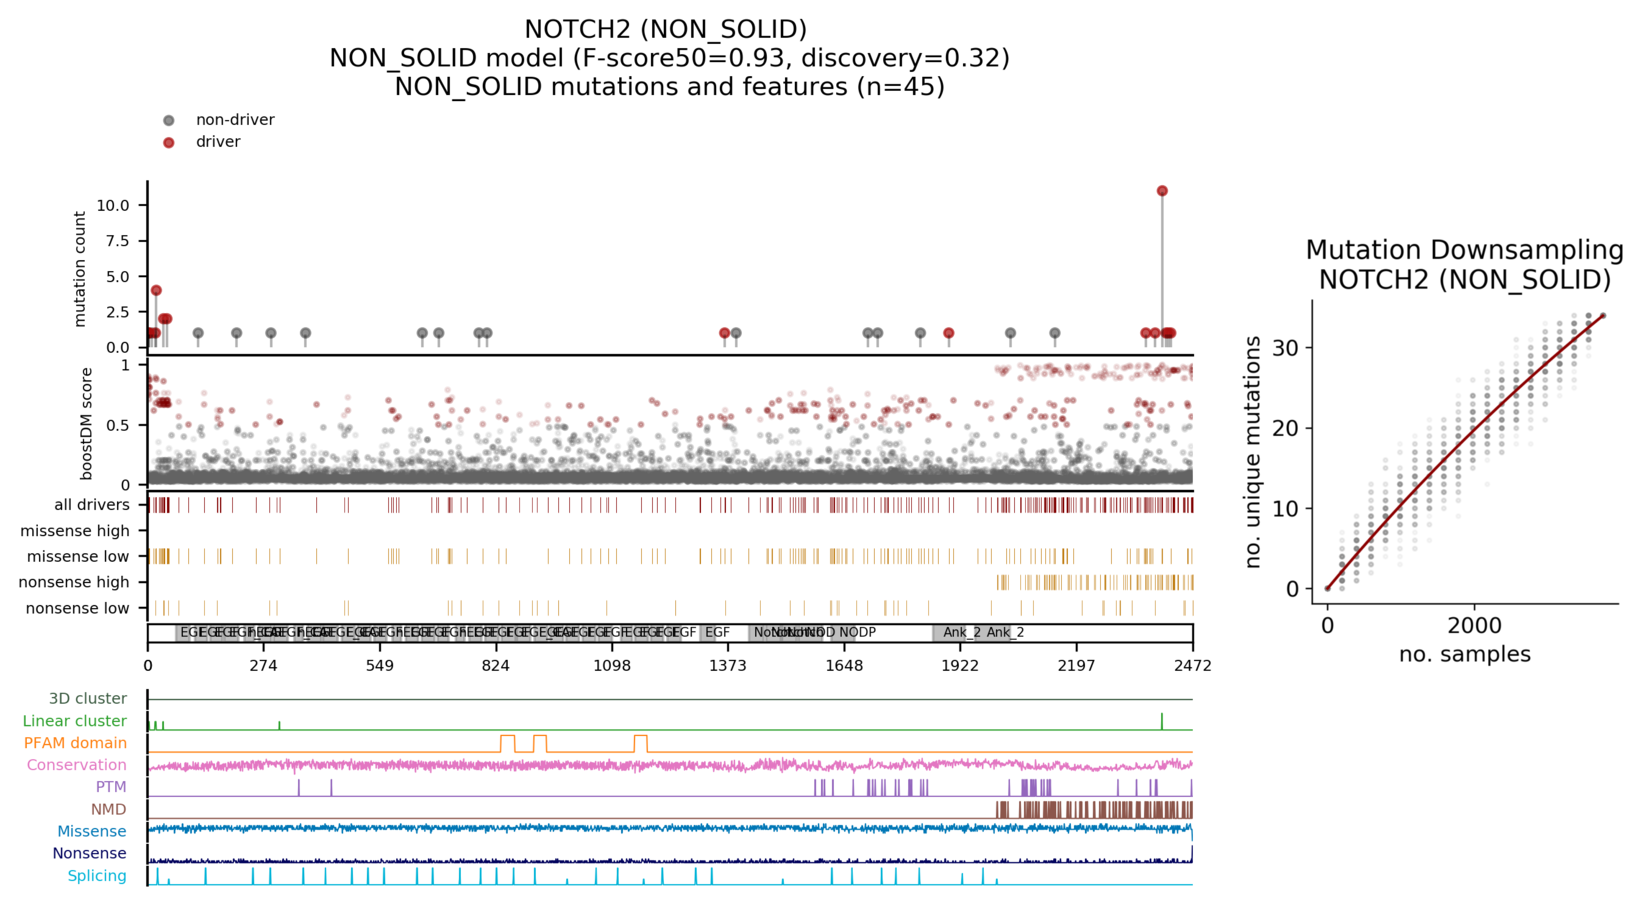Select the 'all drivers' track label
1638x906 pixels.
pyautogui.click(x=92, y=505)
